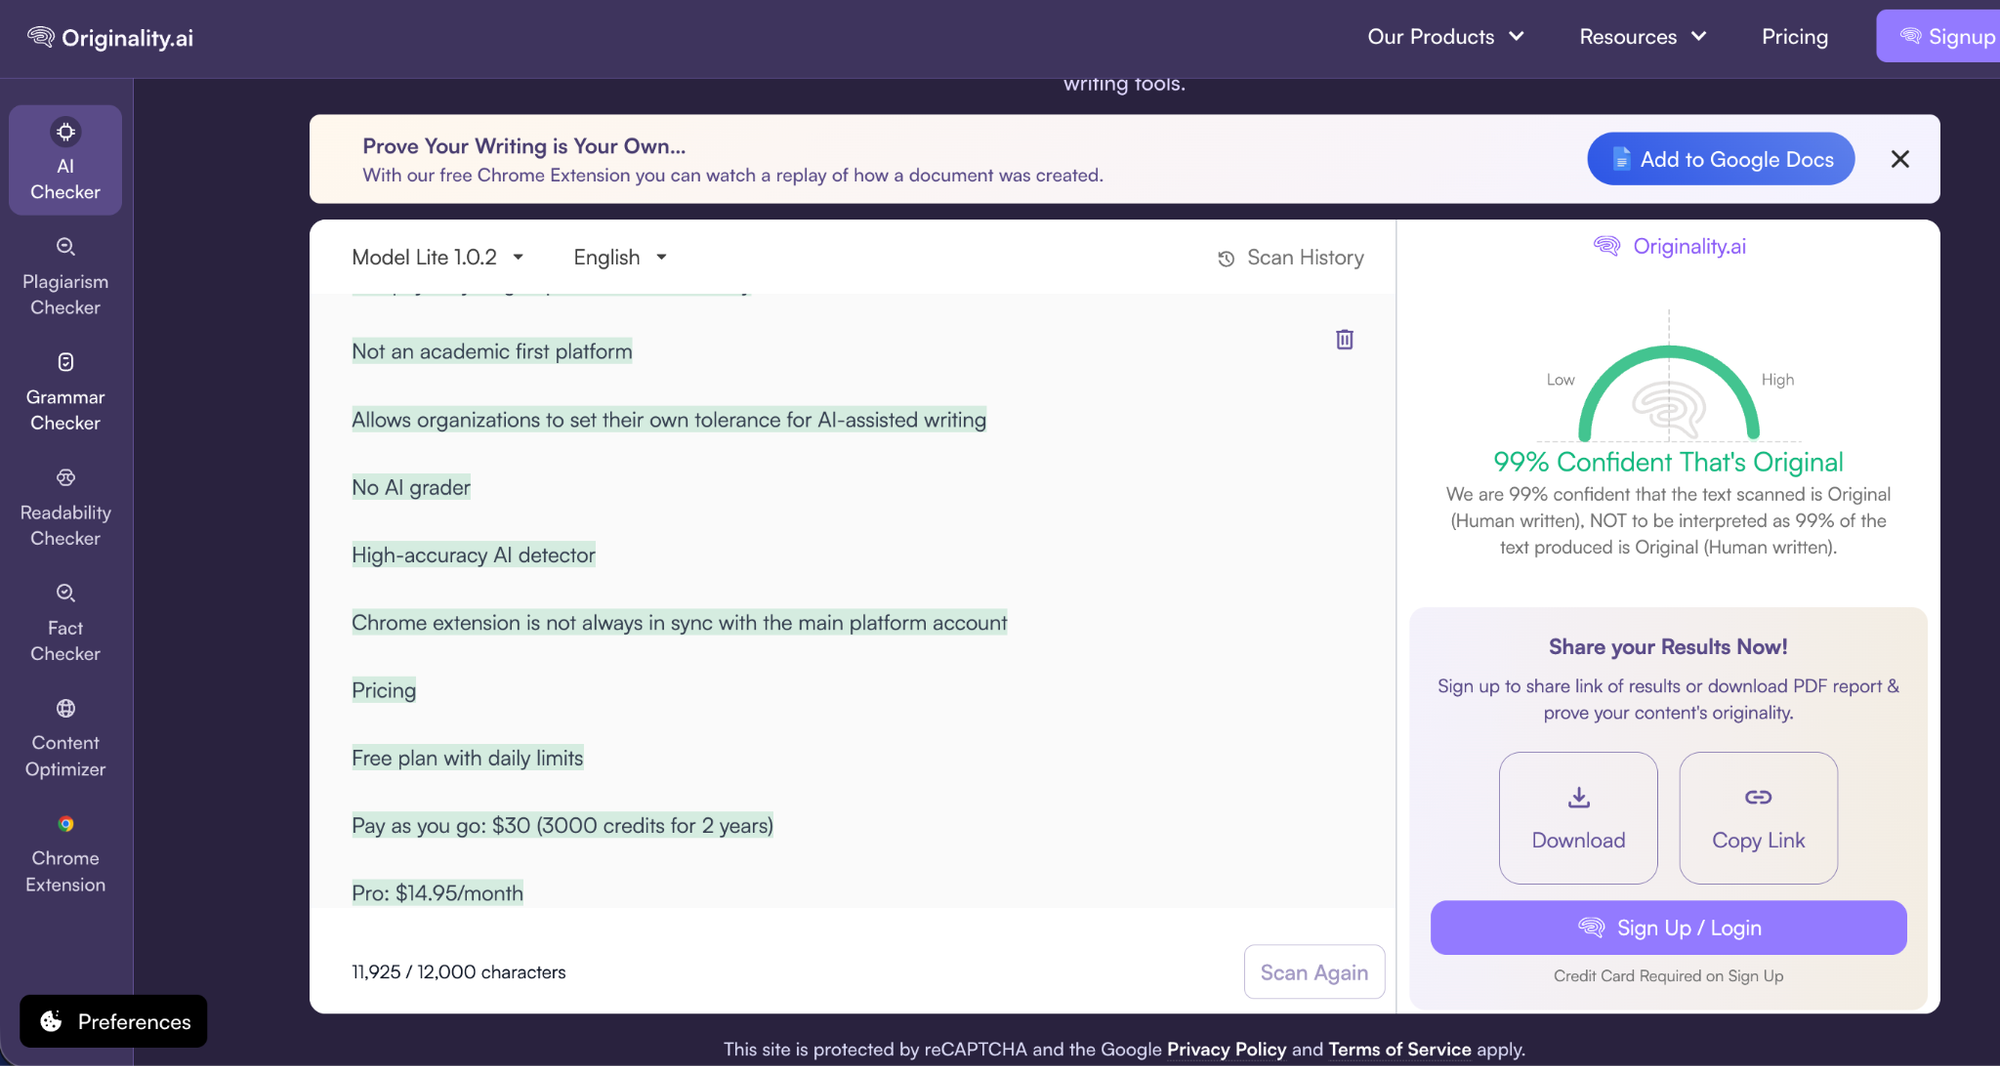Click 'Not an academic first platform' line

tap(492, 351)
